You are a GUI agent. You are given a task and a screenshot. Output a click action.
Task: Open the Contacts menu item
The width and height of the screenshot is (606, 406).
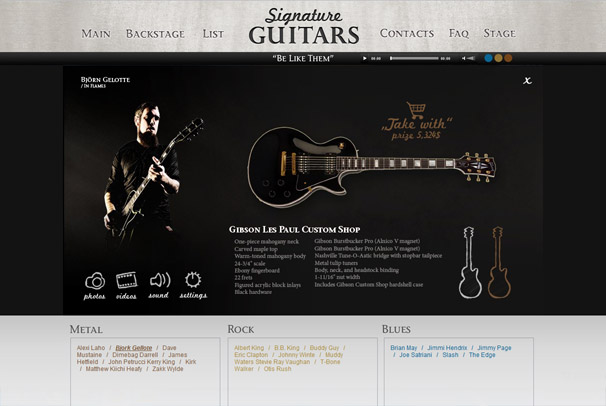tap(407, 34)
